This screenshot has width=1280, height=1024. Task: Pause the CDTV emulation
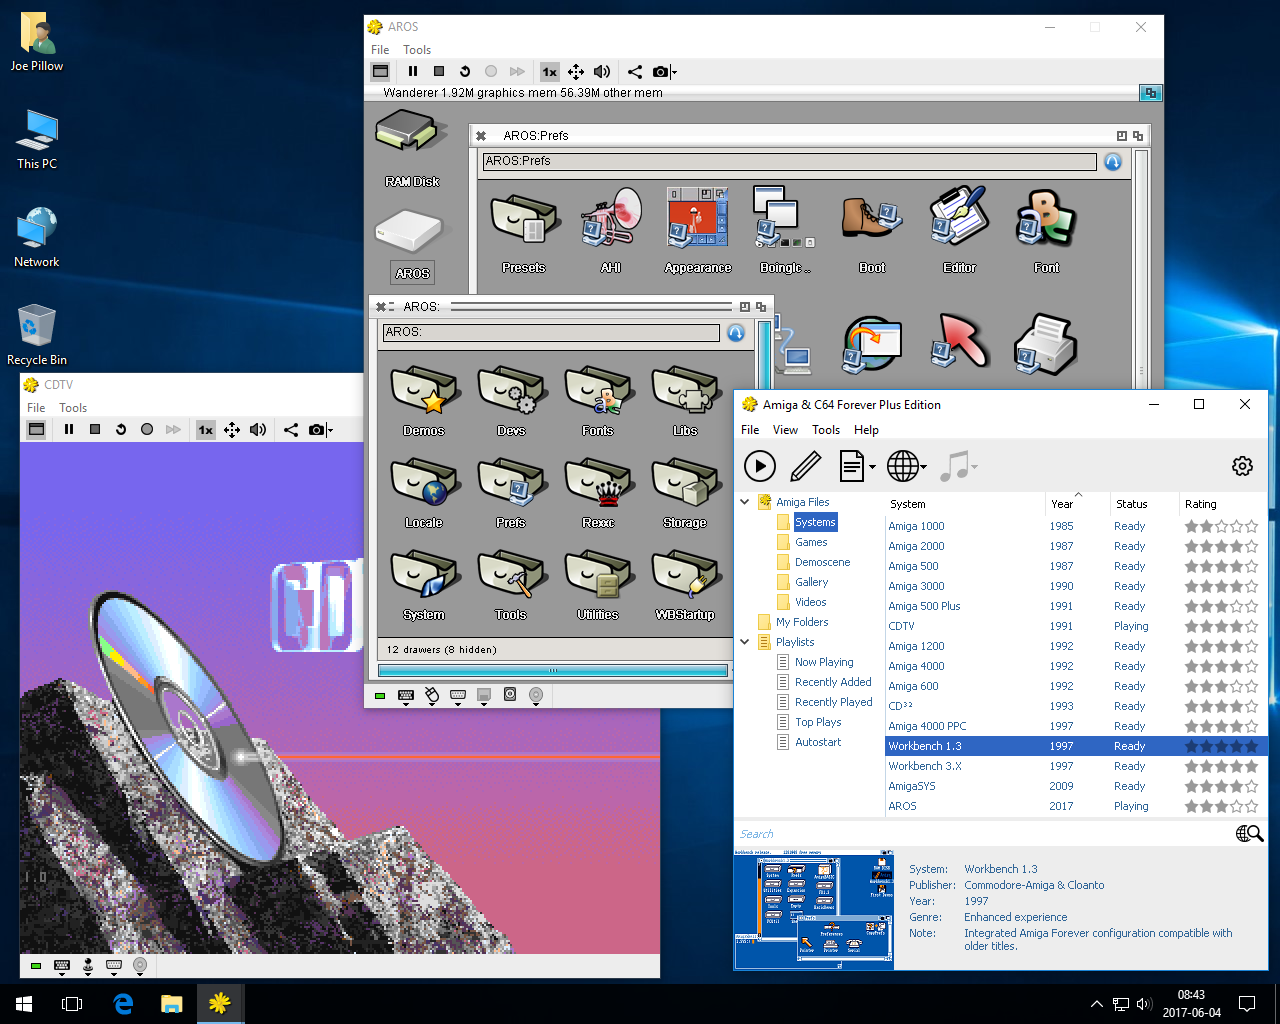(x=69, y=429)
